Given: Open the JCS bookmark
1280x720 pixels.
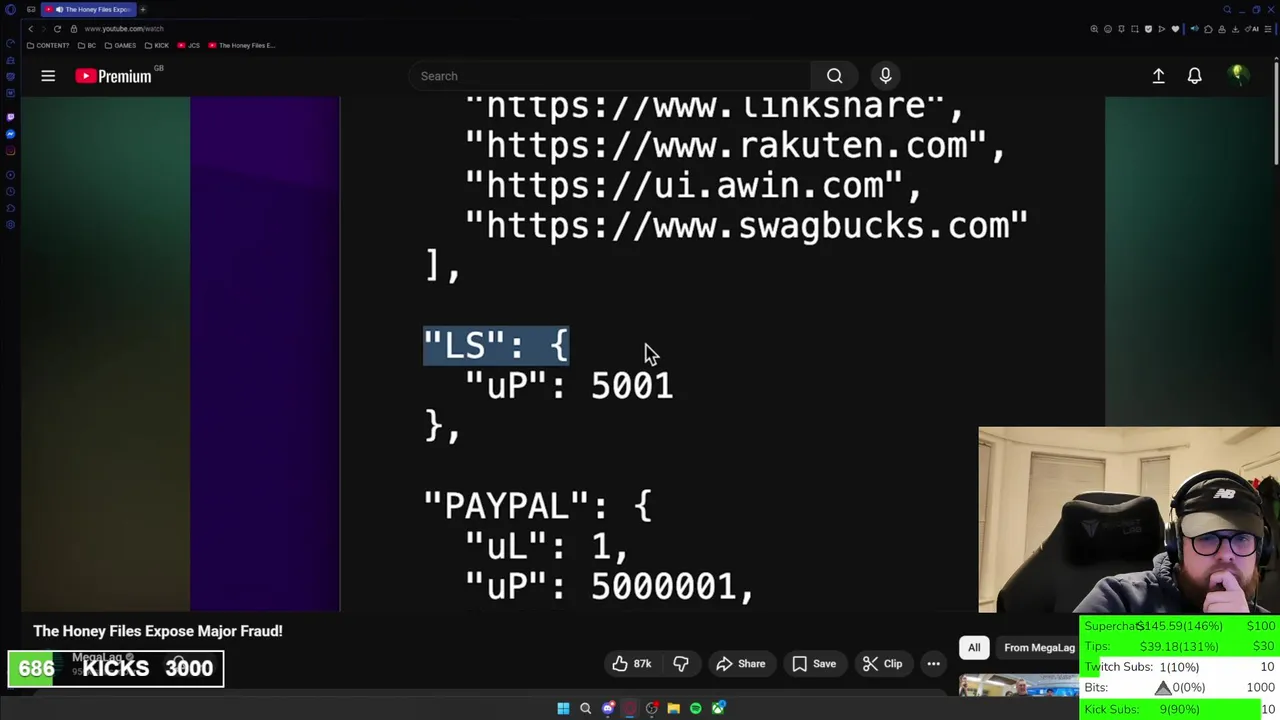Looking at the screenshot, I should pyautogui.click(x=189, y=45).
